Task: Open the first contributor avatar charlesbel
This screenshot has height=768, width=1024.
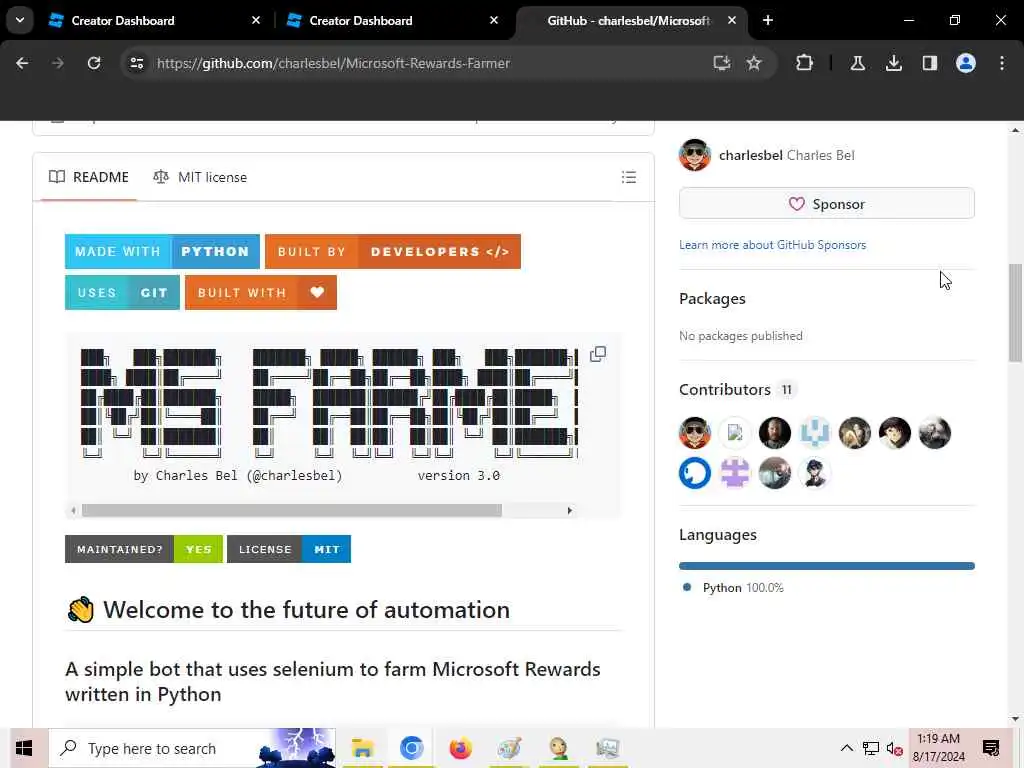Action: click(x=695, y=433)
